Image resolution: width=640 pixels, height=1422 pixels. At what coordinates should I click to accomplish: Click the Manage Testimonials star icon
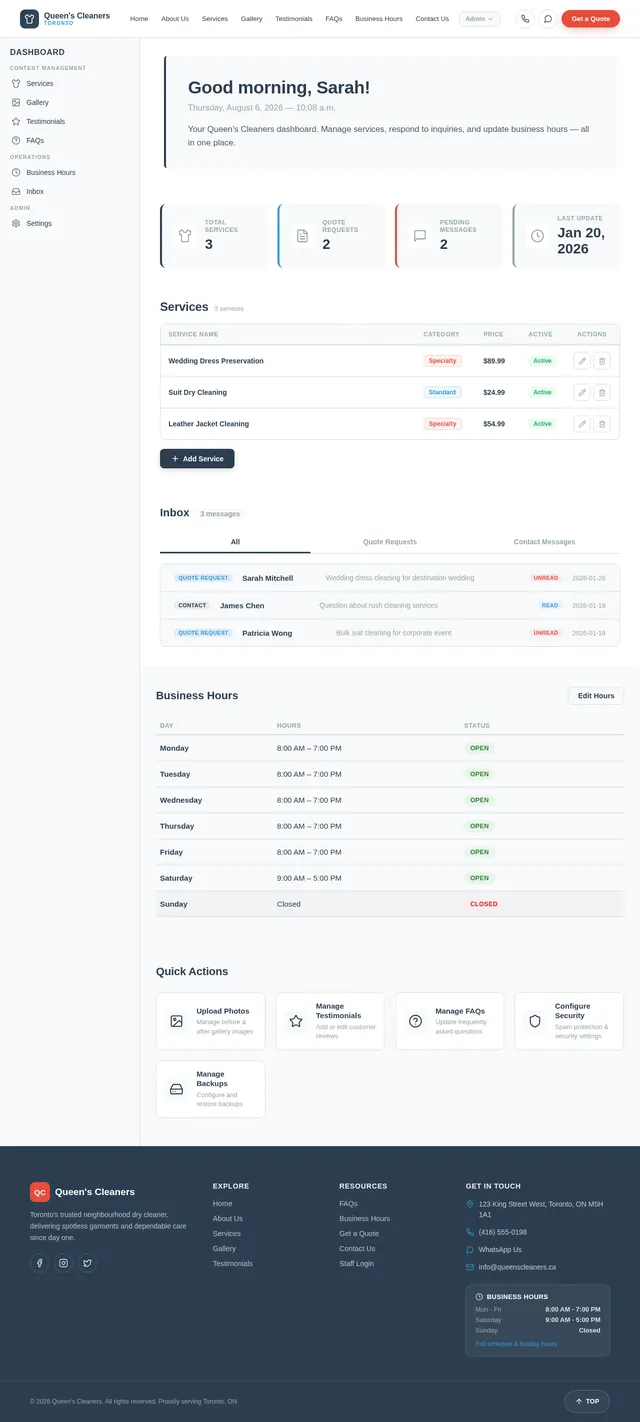(x=296, y=1021)
